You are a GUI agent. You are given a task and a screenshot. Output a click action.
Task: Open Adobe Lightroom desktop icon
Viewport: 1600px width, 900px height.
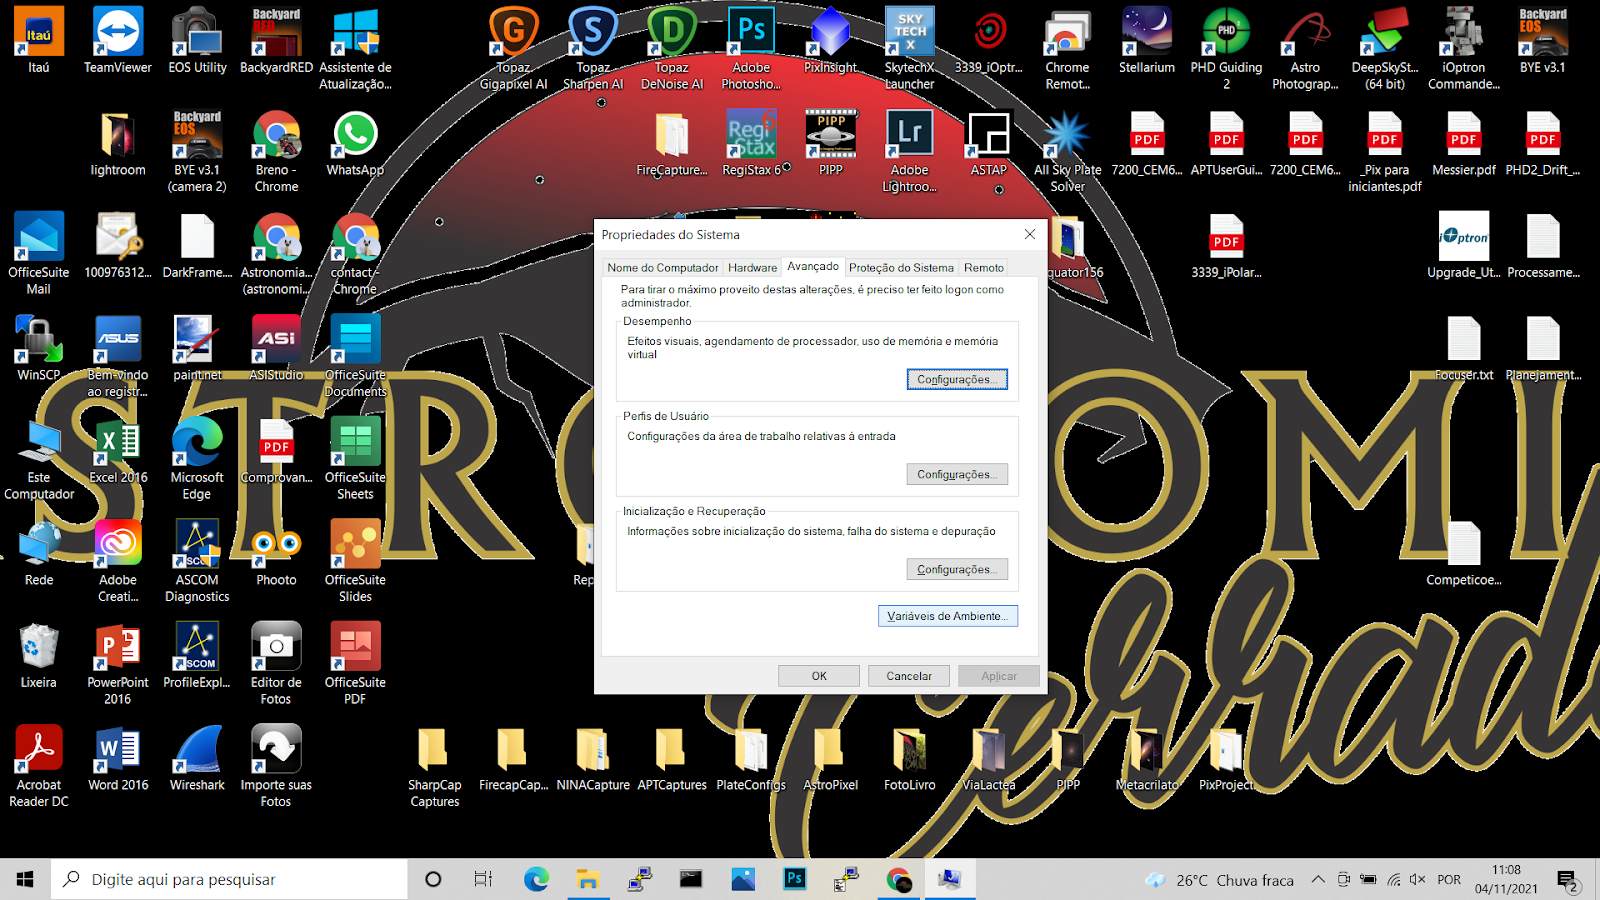click(909, 151)
